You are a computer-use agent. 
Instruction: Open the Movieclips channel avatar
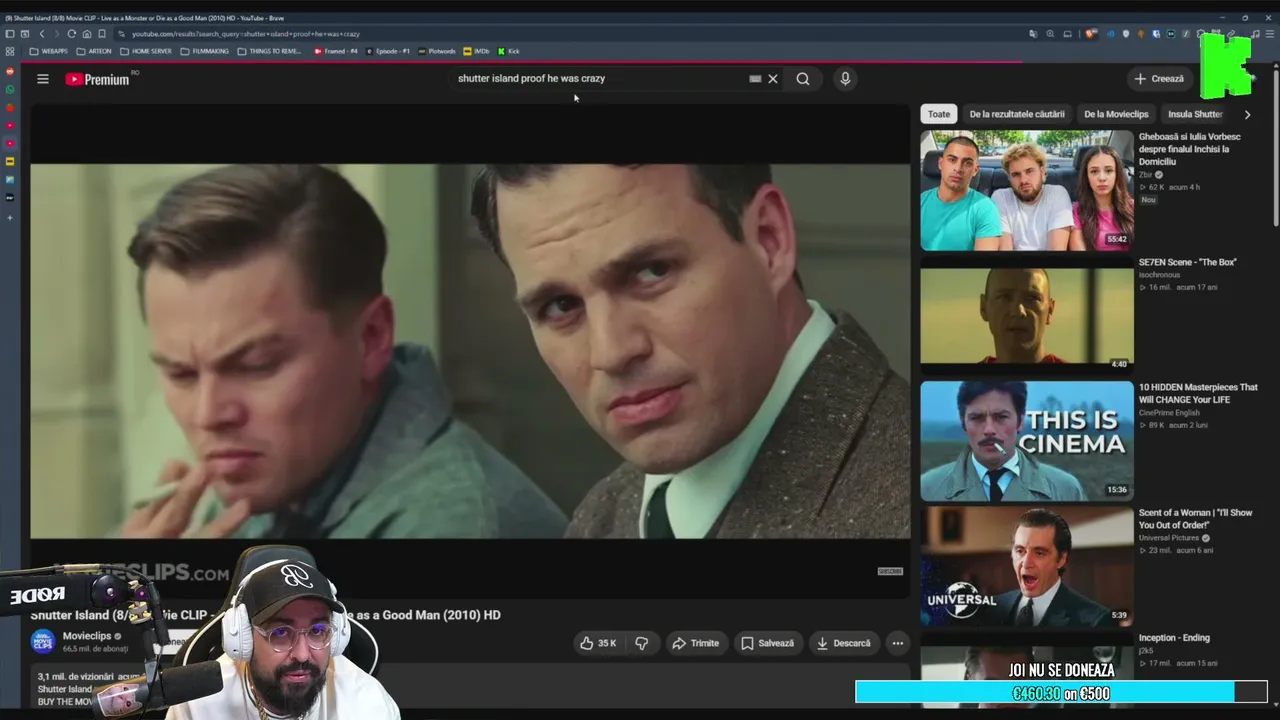coord(43,642)
